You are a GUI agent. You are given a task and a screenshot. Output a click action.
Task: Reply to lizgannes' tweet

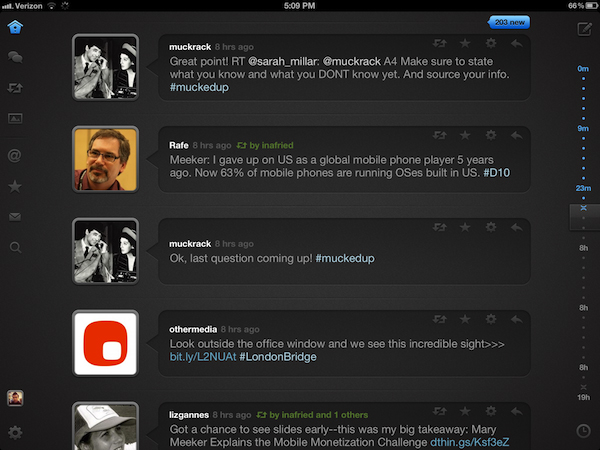[x=517, y=411]
